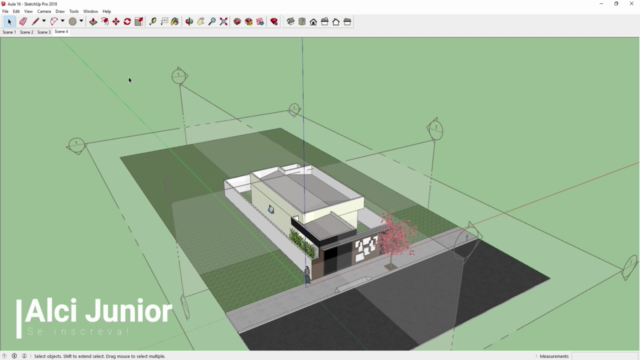Switch to Right view icon

[324, 22]
